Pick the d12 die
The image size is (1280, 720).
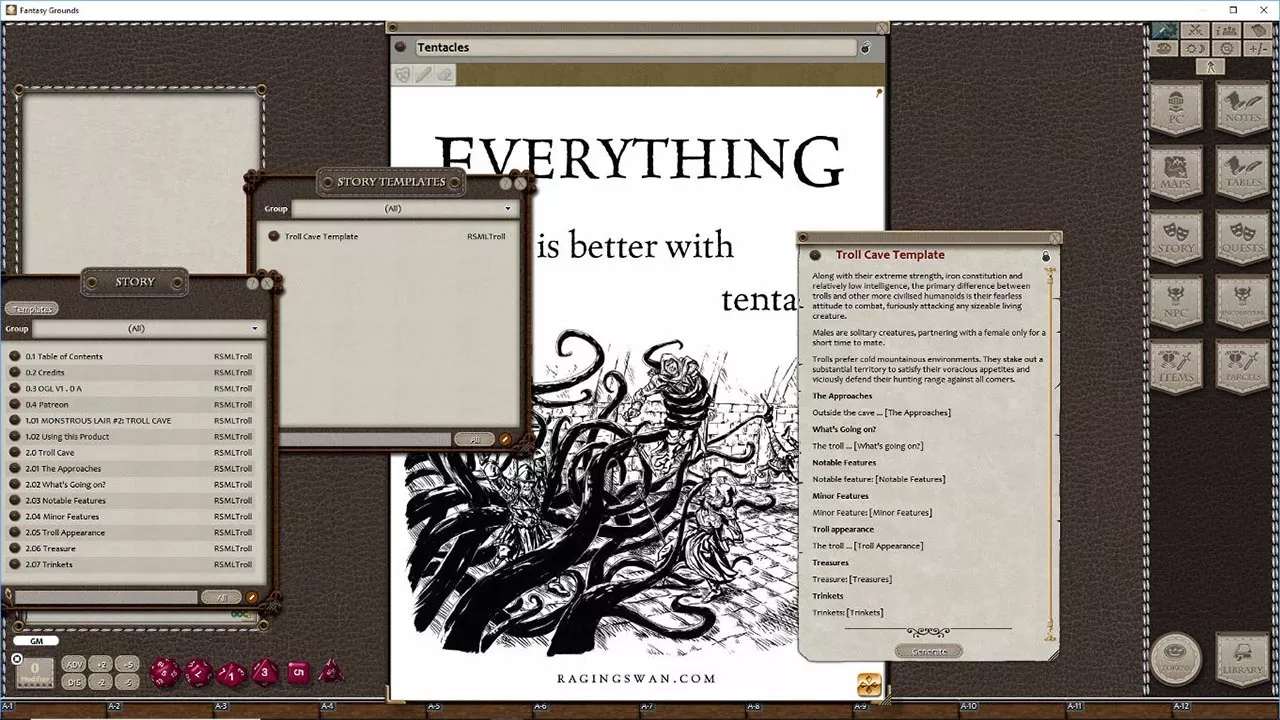198,673
